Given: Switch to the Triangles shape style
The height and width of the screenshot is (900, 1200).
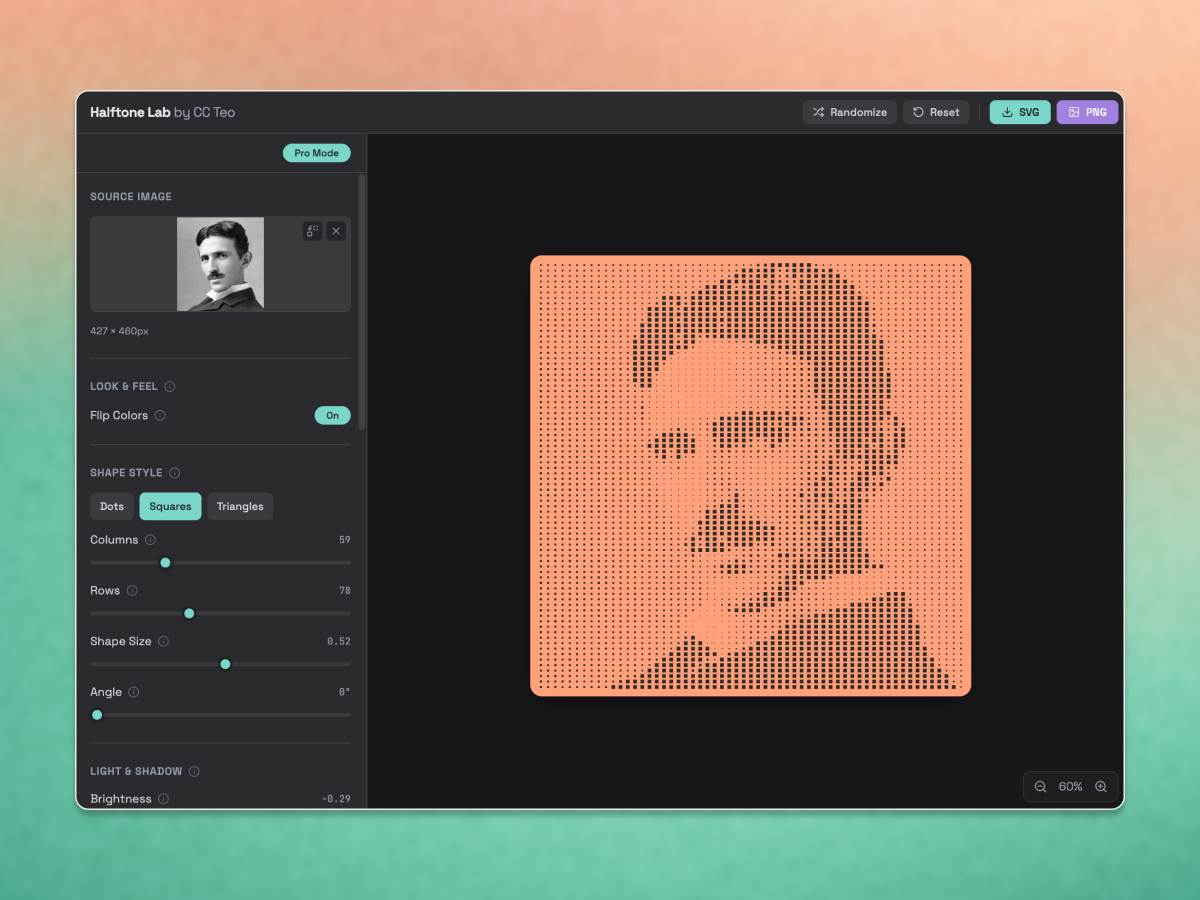Looking at the screenshot, I should click(x=240, y=506).
